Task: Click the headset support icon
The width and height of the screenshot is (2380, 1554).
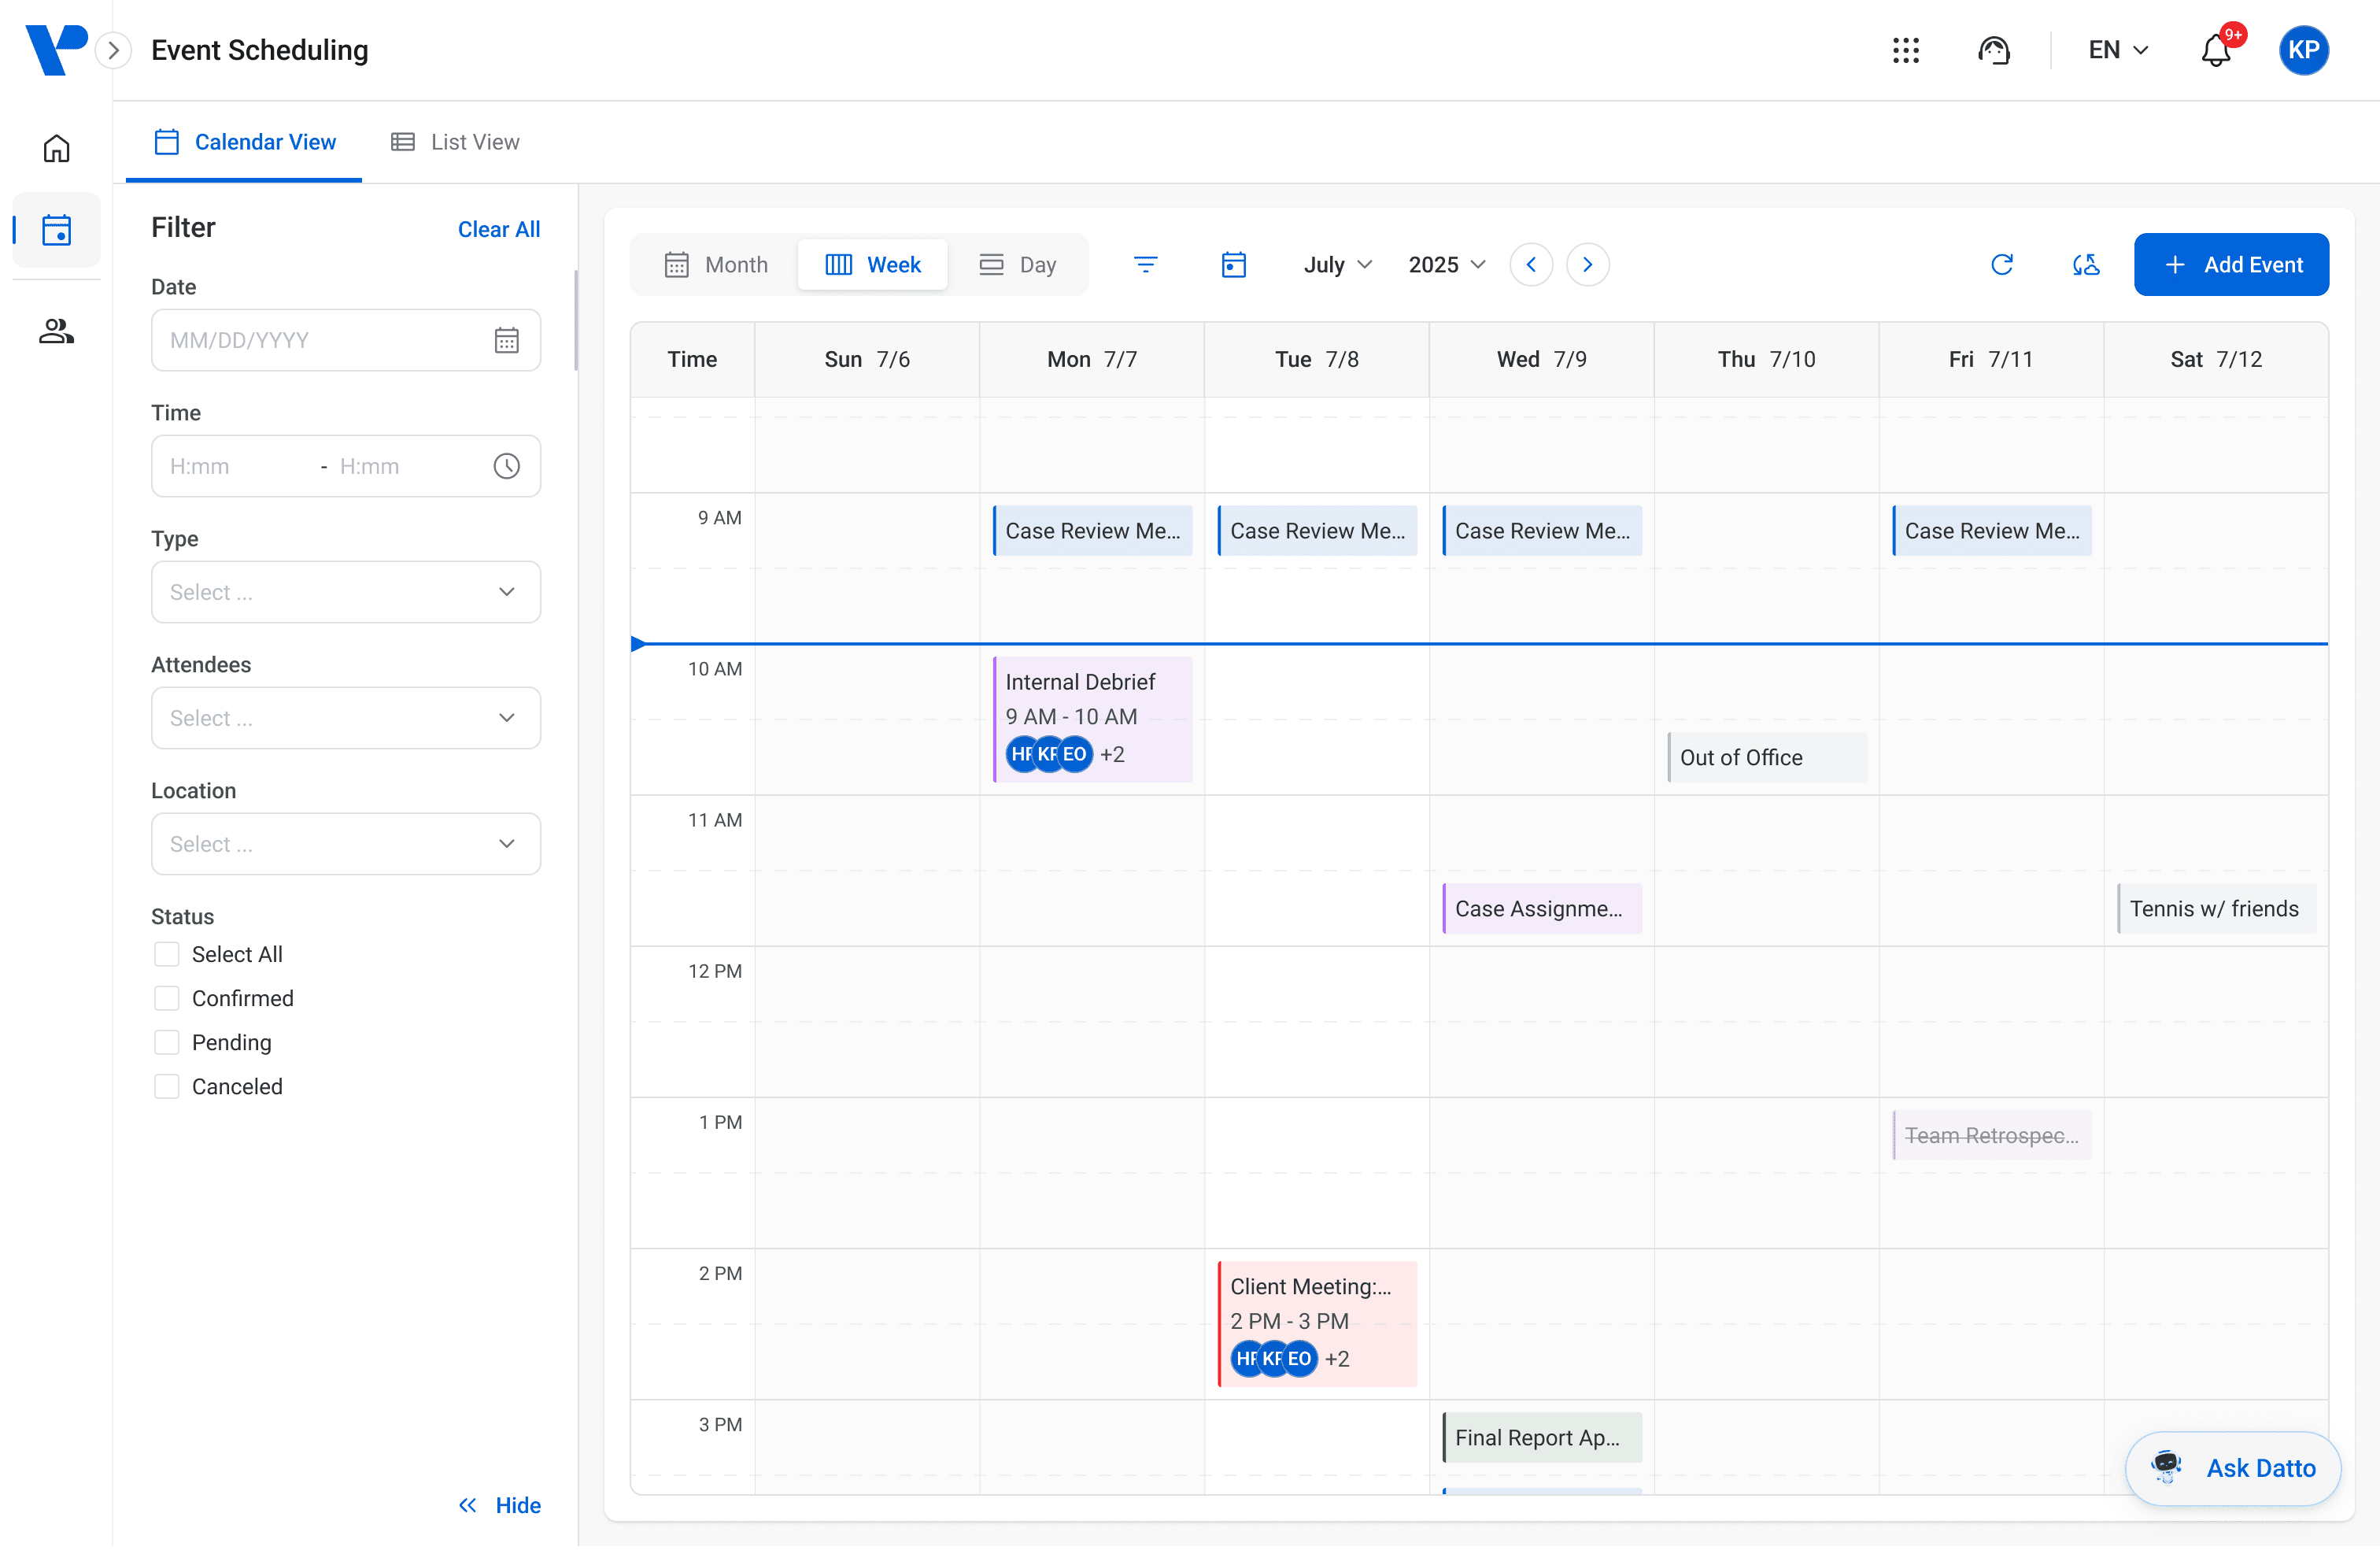Action: point(1993,50)
